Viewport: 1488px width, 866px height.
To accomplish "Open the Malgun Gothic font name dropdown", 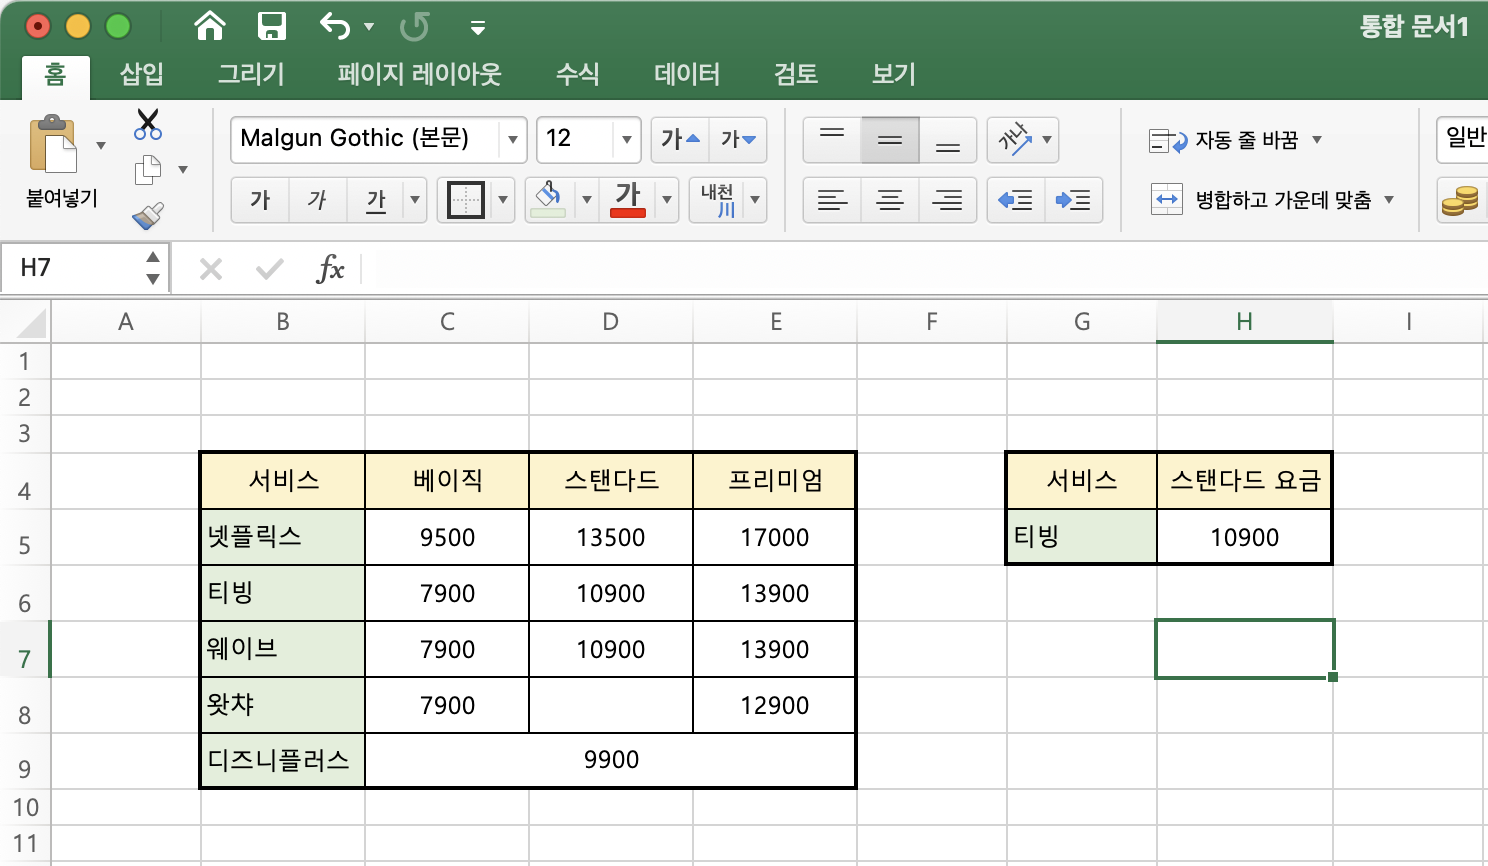I will [512, 139].
